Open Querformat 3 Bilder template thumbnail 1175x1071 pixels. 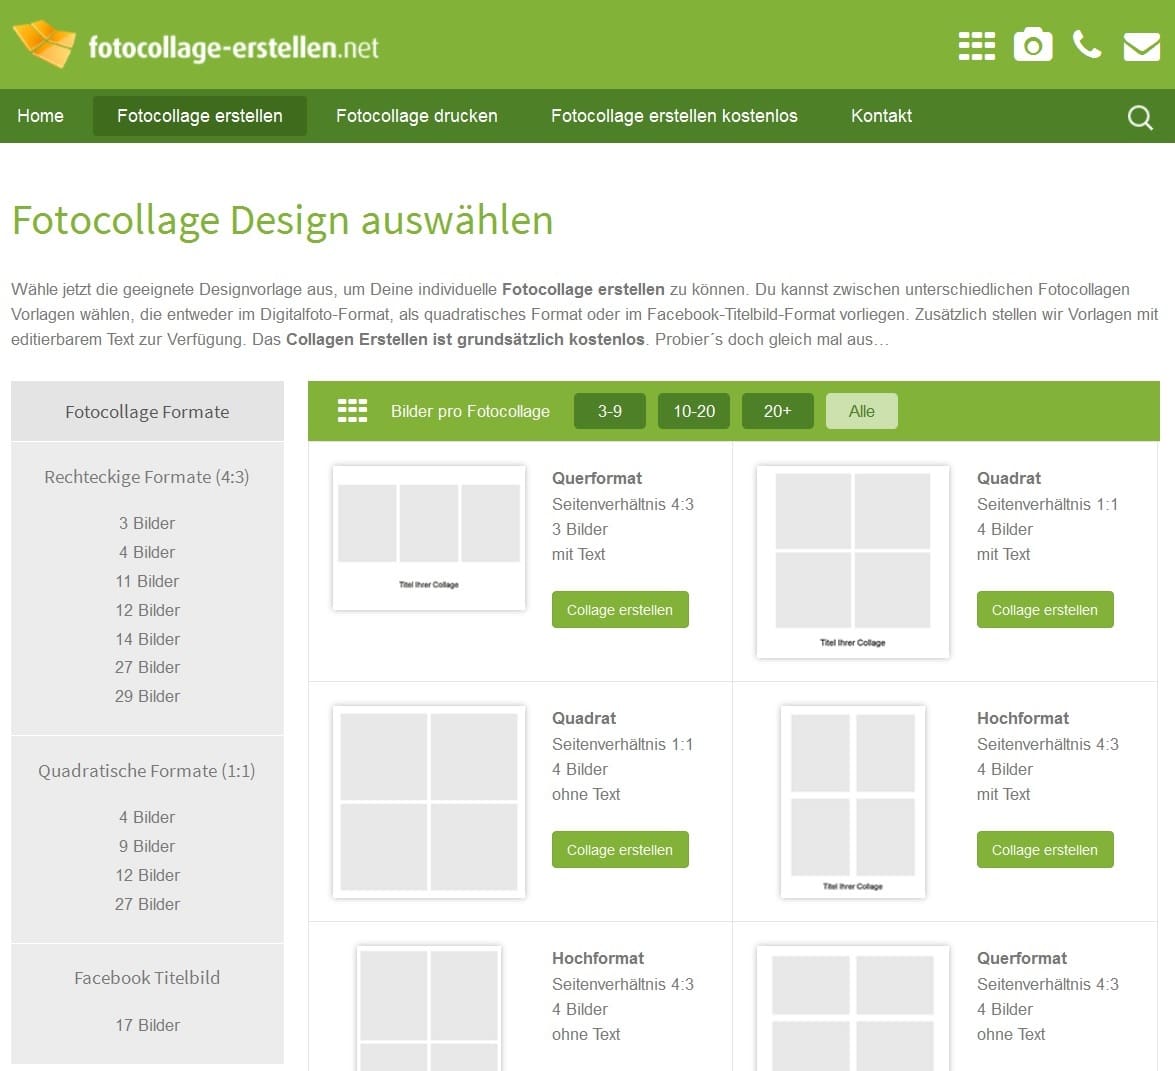[x=429, y=537]
